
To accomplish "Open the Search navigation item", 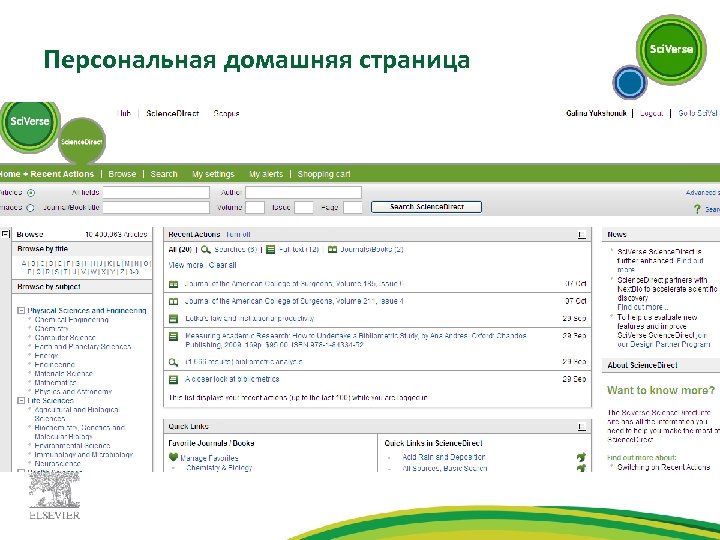I will 164,174.
